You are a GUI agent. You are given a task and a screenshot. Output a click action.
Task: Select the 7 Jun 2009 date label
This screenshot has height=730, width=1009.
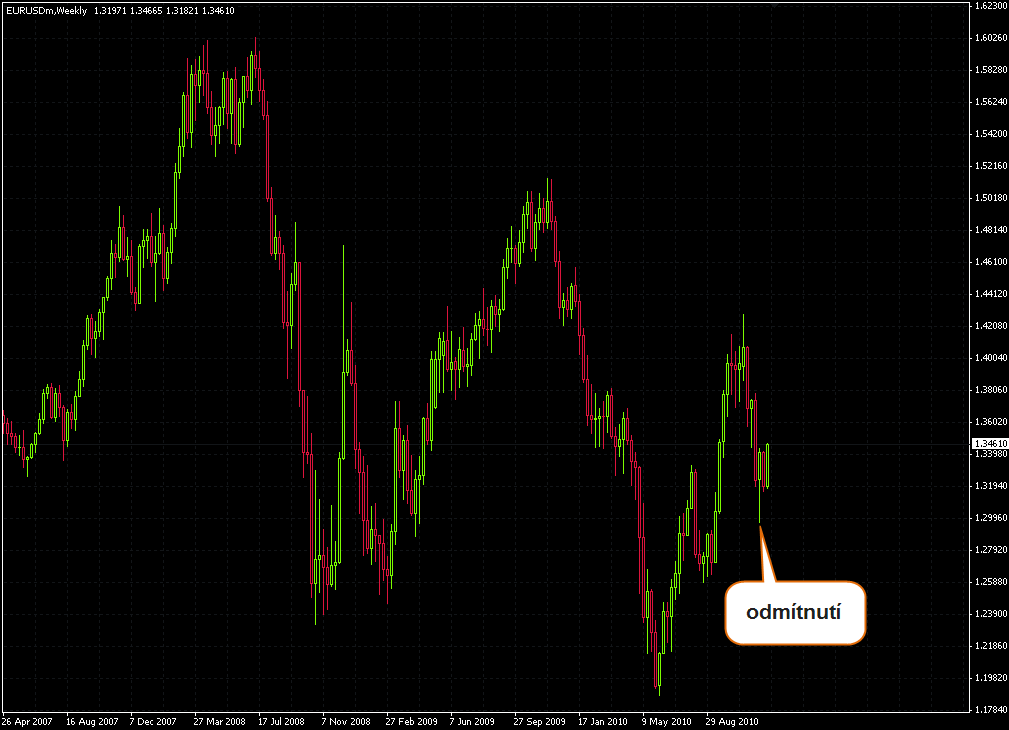pyautogui.click(x=472, y=722)
